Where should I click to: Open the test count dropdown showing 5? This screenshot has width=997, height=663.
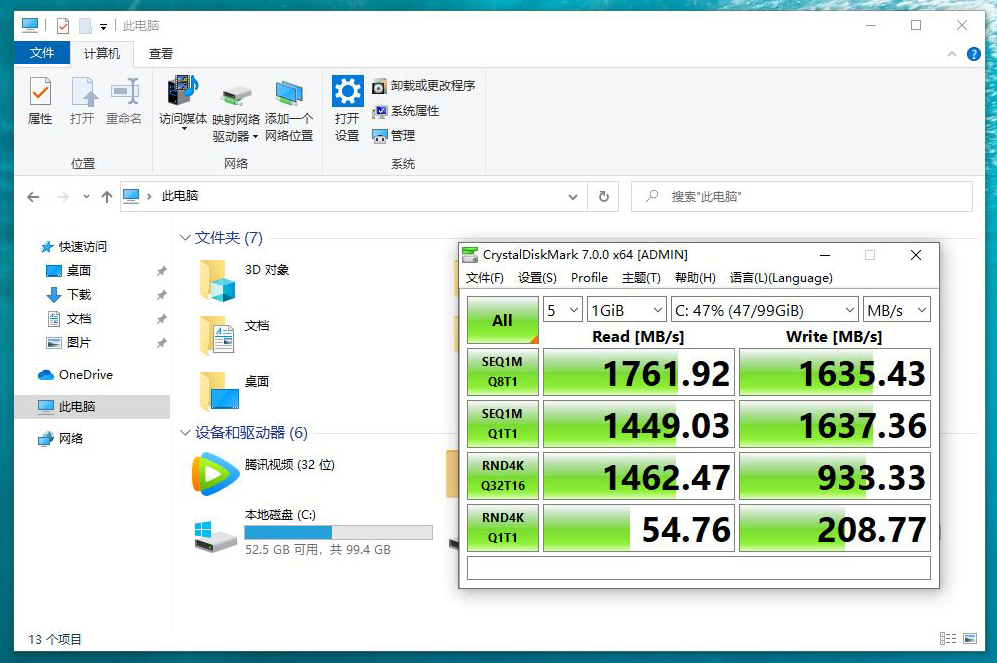[563, 310]
